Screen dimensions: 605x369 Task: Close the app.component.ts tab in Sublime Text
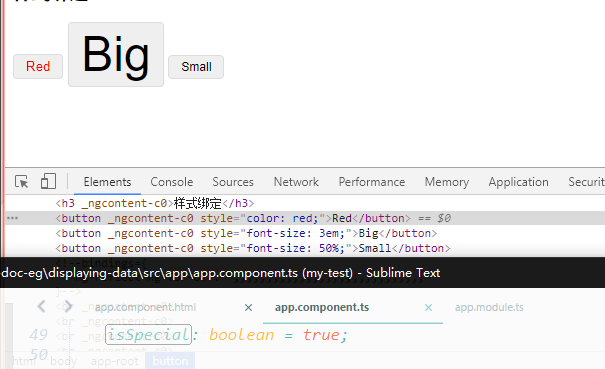tap(428, 308)
